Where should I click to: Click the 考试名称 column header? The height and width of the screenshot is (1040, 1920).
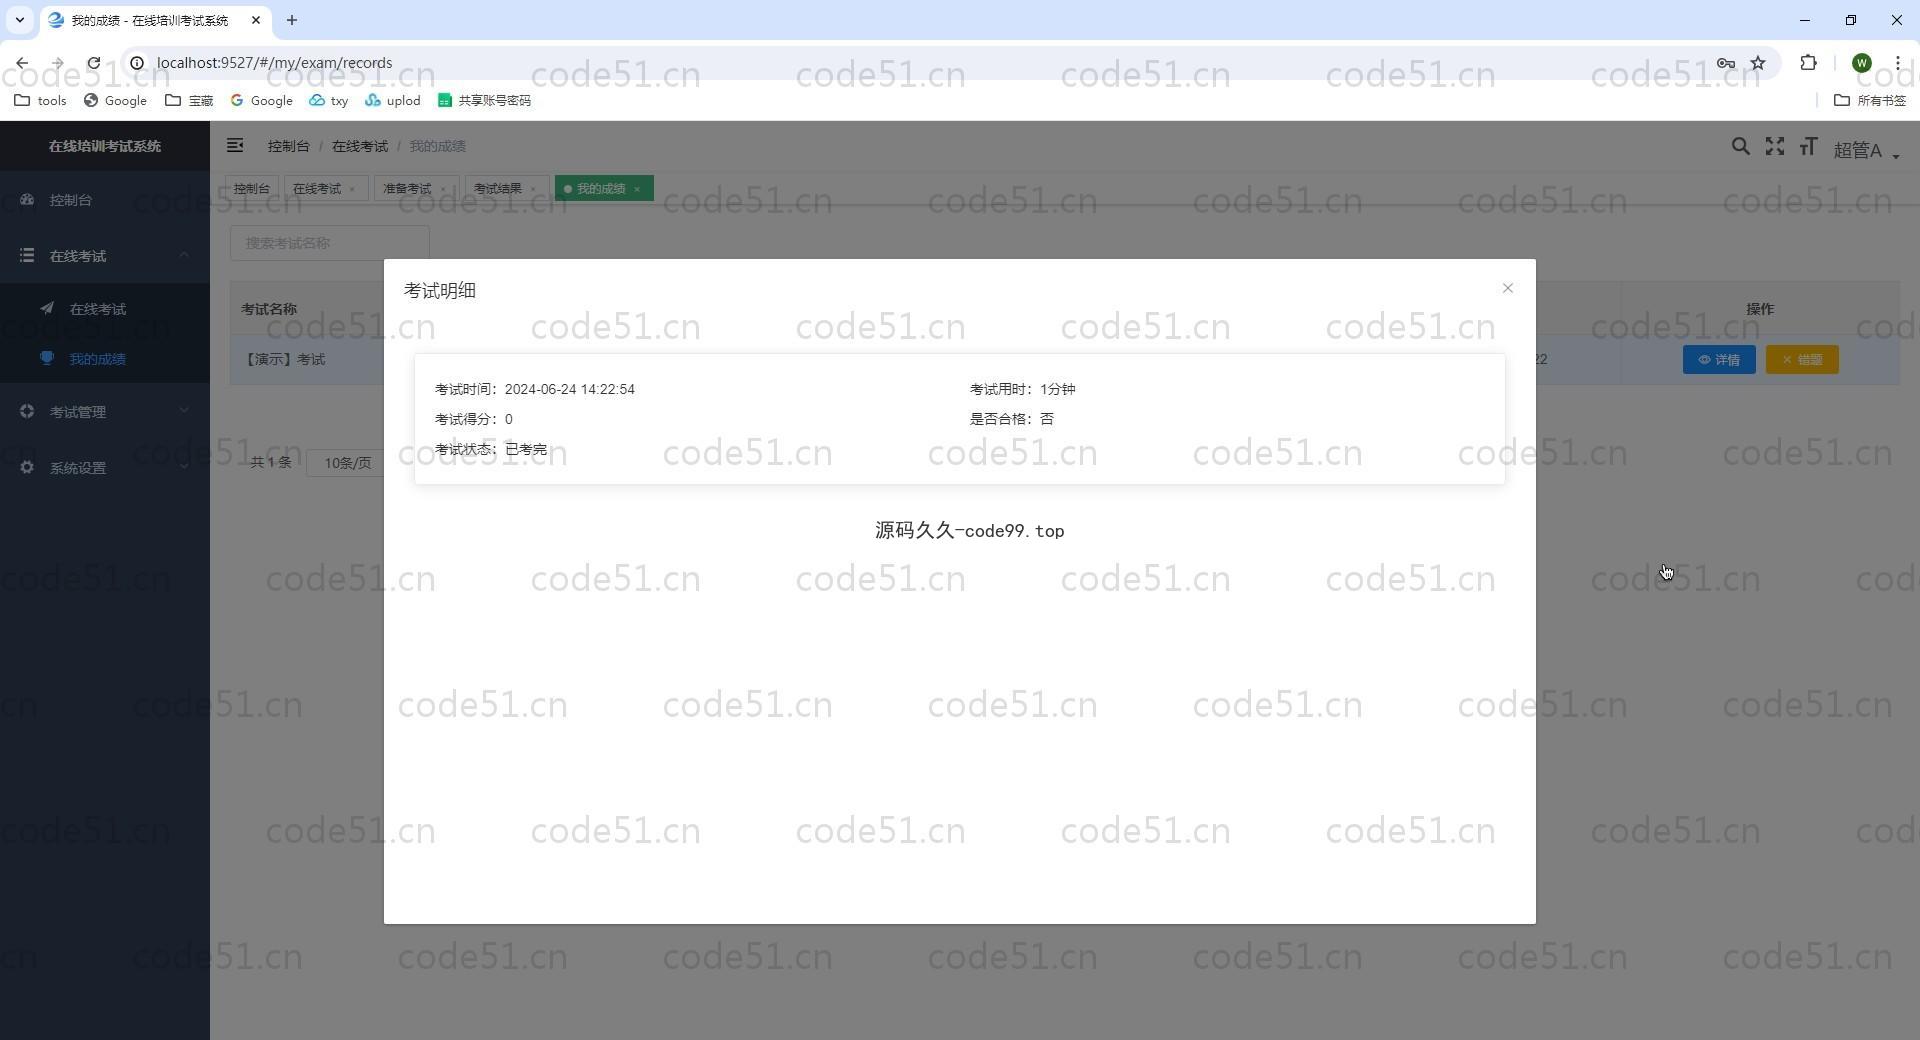pyautogui.click(x=269, y=309)
